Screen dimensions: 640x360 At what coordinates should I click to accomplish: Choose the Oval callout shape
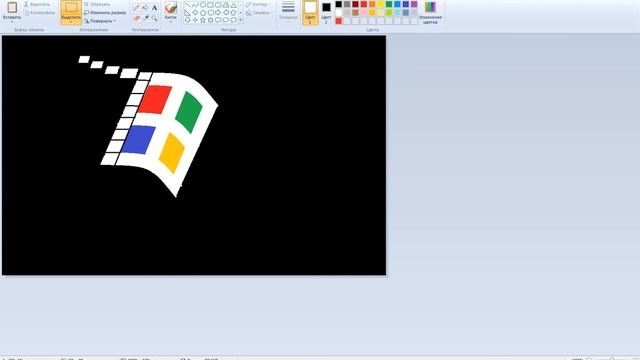(x=226, y=20)
